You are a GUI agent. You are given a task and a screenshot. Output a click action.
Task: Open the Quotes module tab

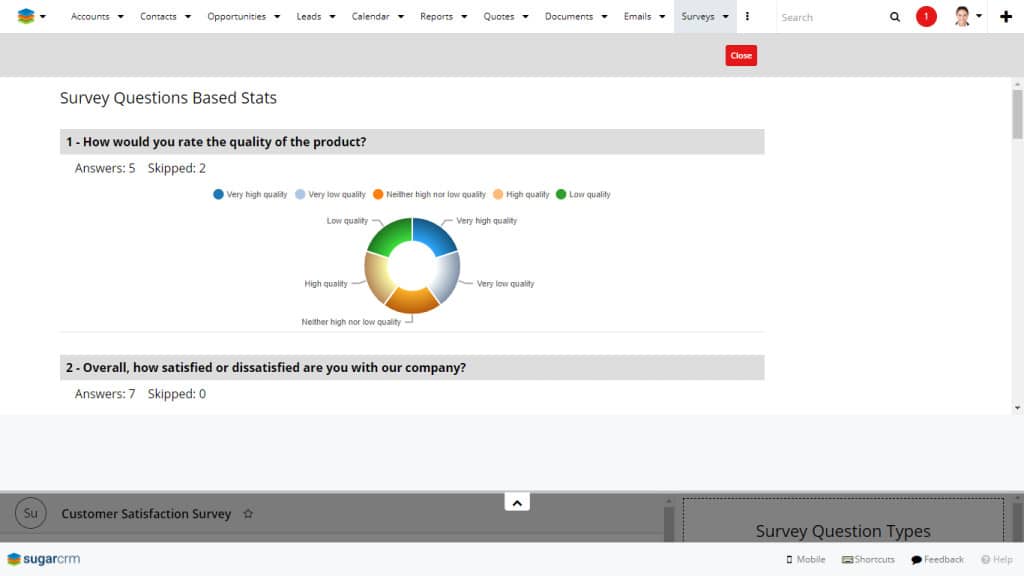point(499,16)
